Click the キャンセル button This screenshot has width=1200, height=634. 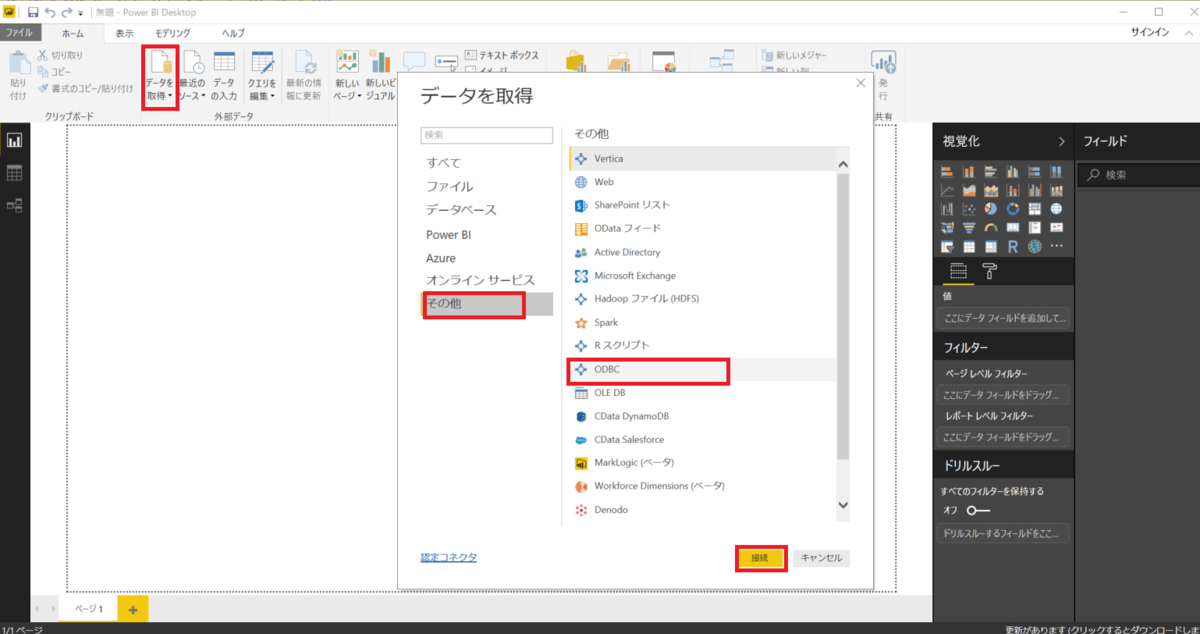click(821, 558)
